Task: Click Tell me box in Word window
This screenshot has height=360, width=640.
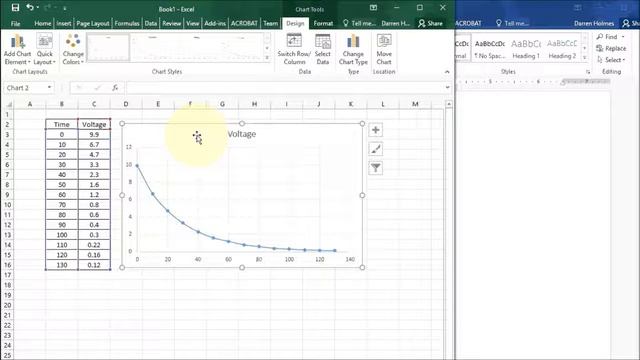Action: (x=512, y=23)
